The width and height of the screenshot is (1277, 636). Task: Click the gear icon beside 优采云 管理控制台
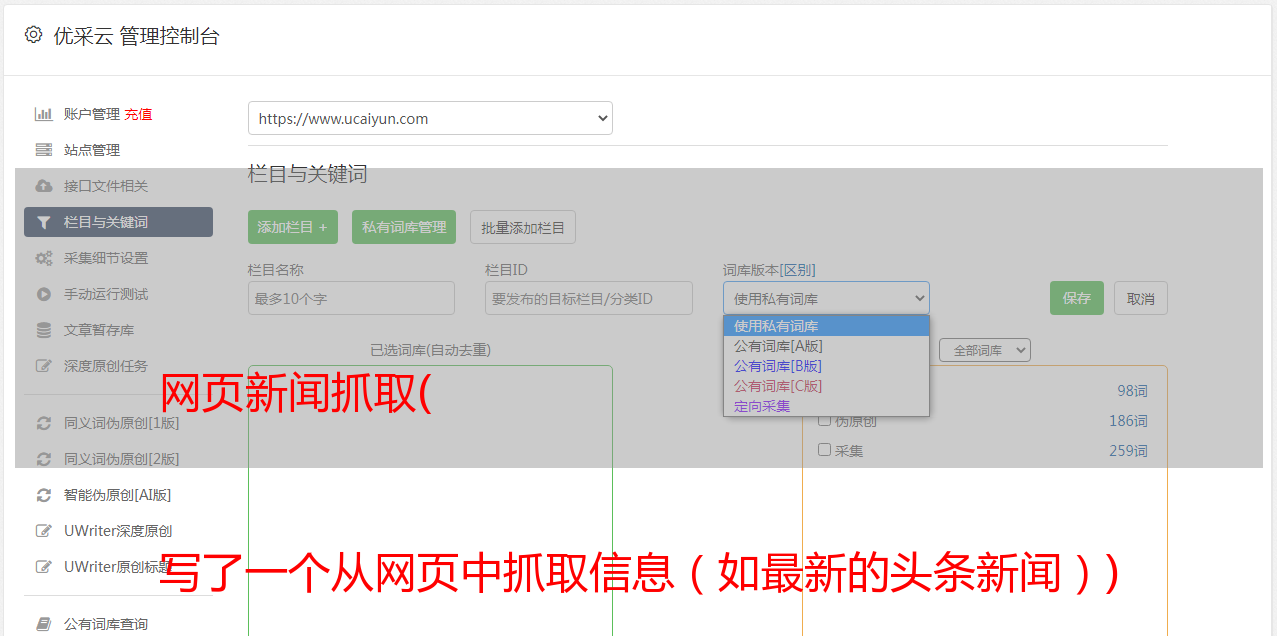[x=33, y=35]
